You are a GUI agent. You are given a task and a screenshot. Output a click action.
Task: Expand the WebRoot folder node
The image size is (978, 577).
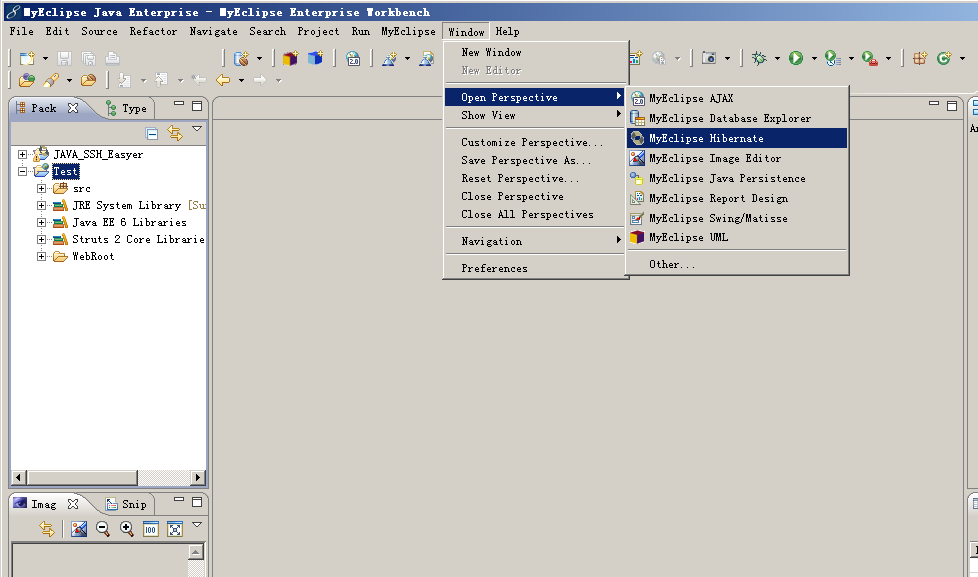click(42, 256)
